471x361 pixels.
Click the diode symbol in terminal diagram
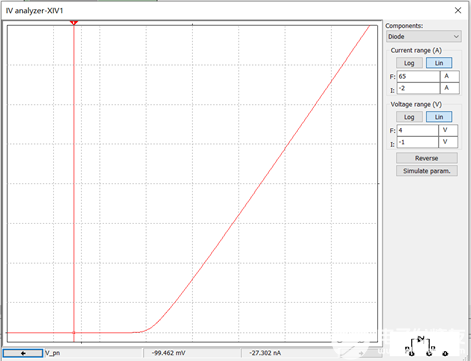click(x=421, y=339)
